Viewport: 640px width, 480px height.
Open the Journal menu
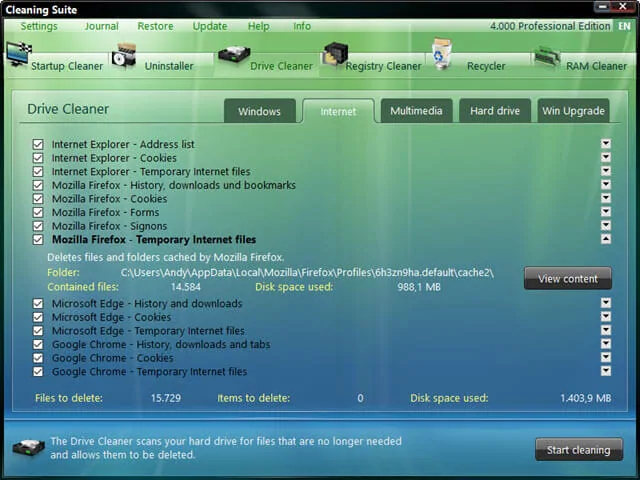102,27
